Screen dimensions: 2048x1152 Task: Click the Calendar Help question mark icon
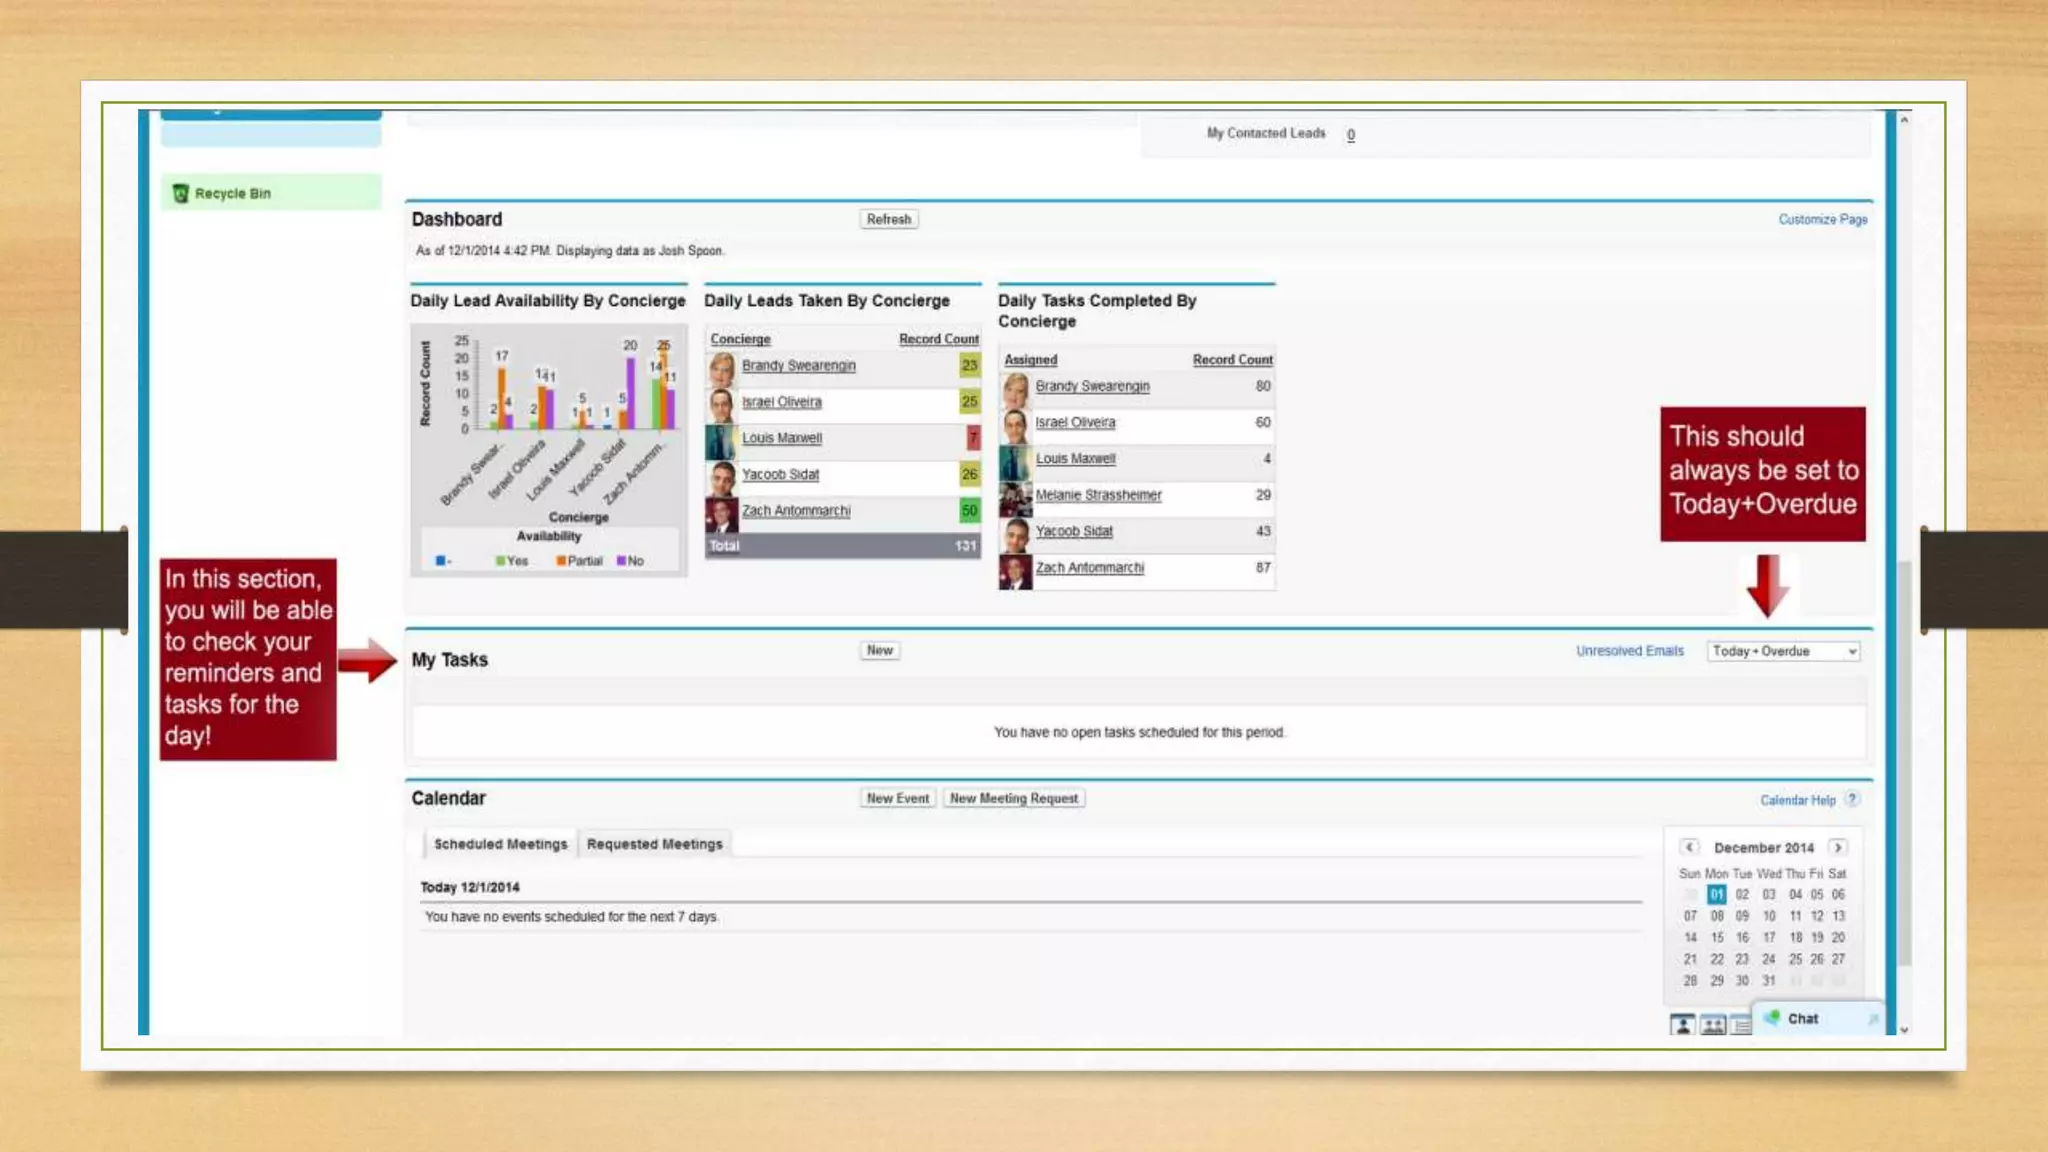(x=1852, y=799)
